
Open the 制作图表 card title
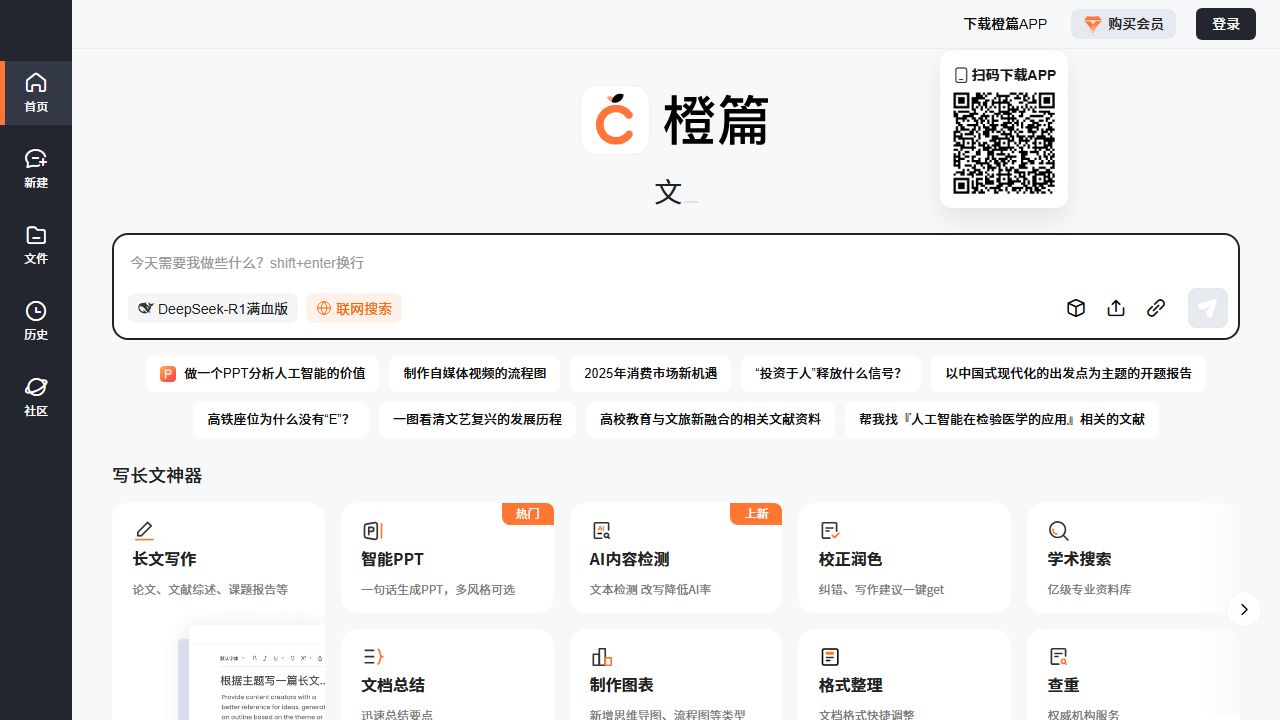tap(622, 685)
